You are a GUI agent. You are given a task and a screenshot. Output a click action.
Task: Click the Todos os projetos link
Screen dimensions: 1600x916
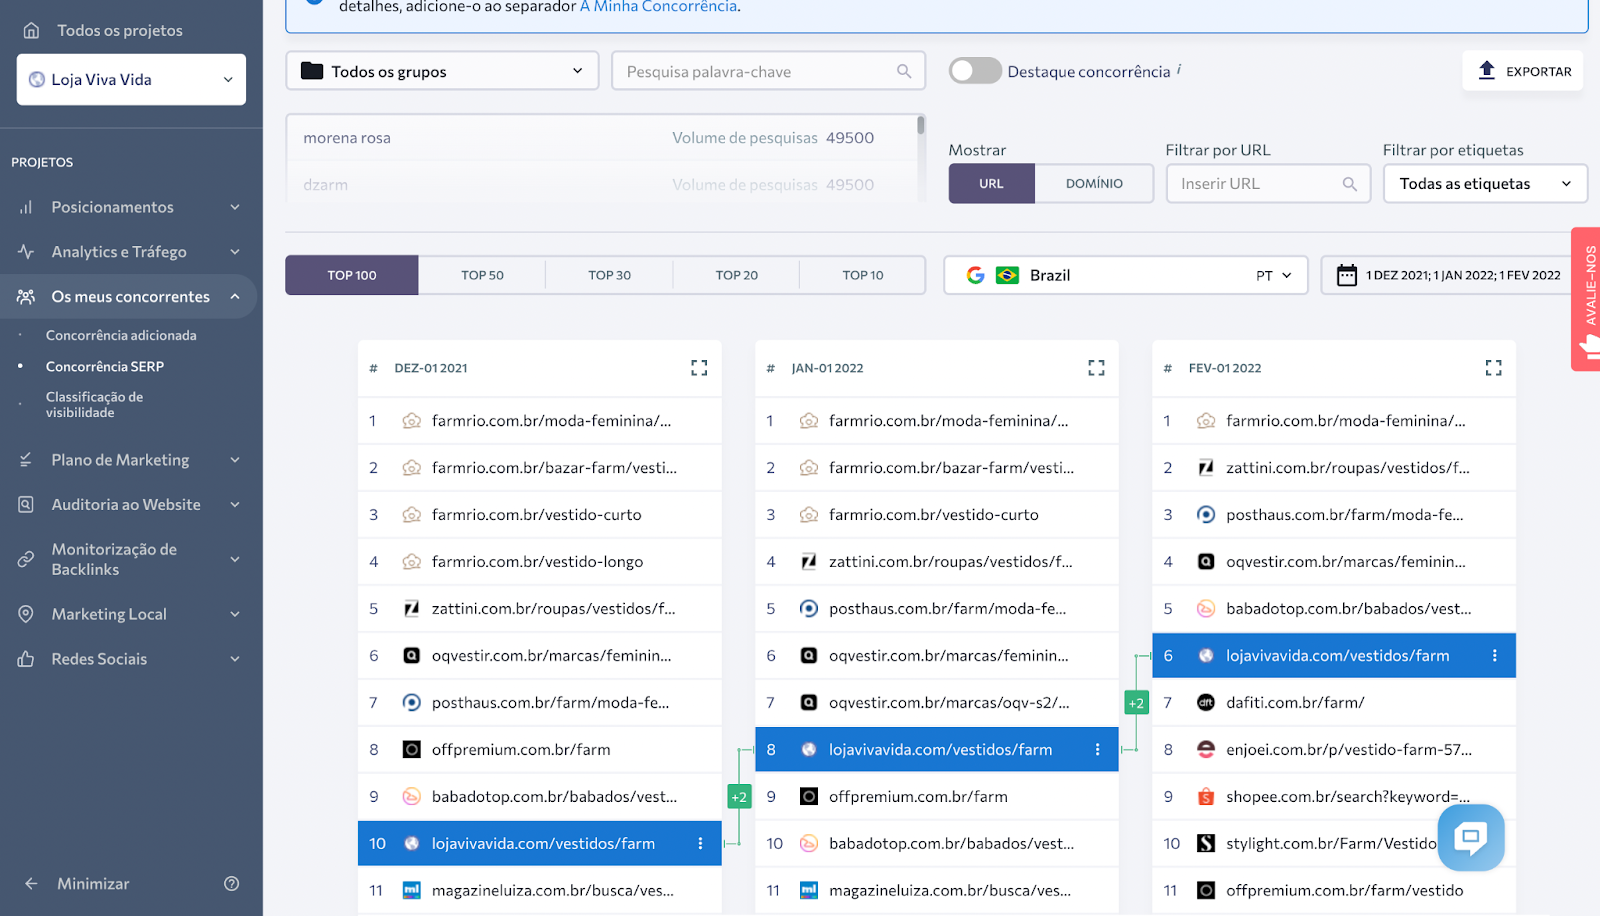pyautogui.click(x=120, y=30)
